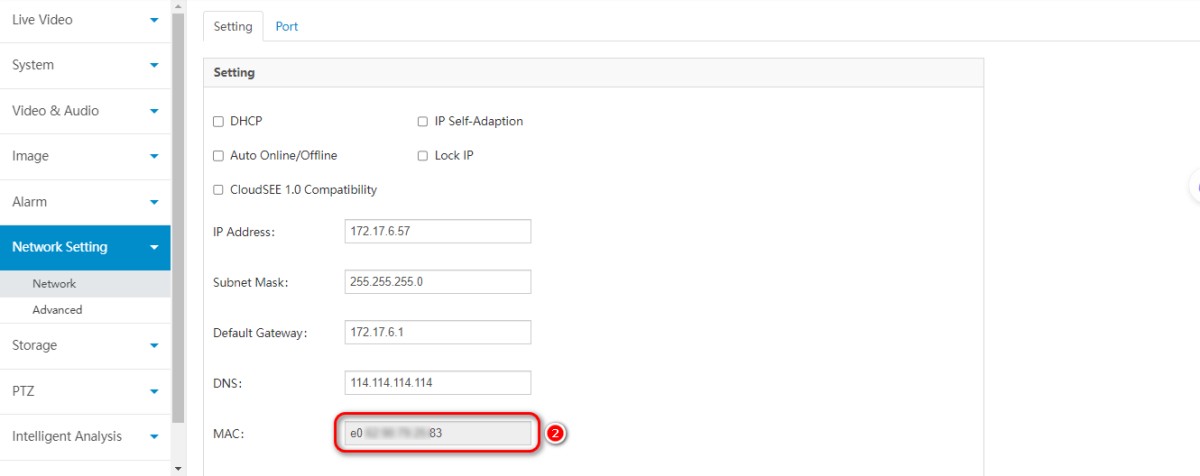Screen dimensions: 1200x476
Task: Expand the Storage section arrow
Action: (x=154, y=346)
